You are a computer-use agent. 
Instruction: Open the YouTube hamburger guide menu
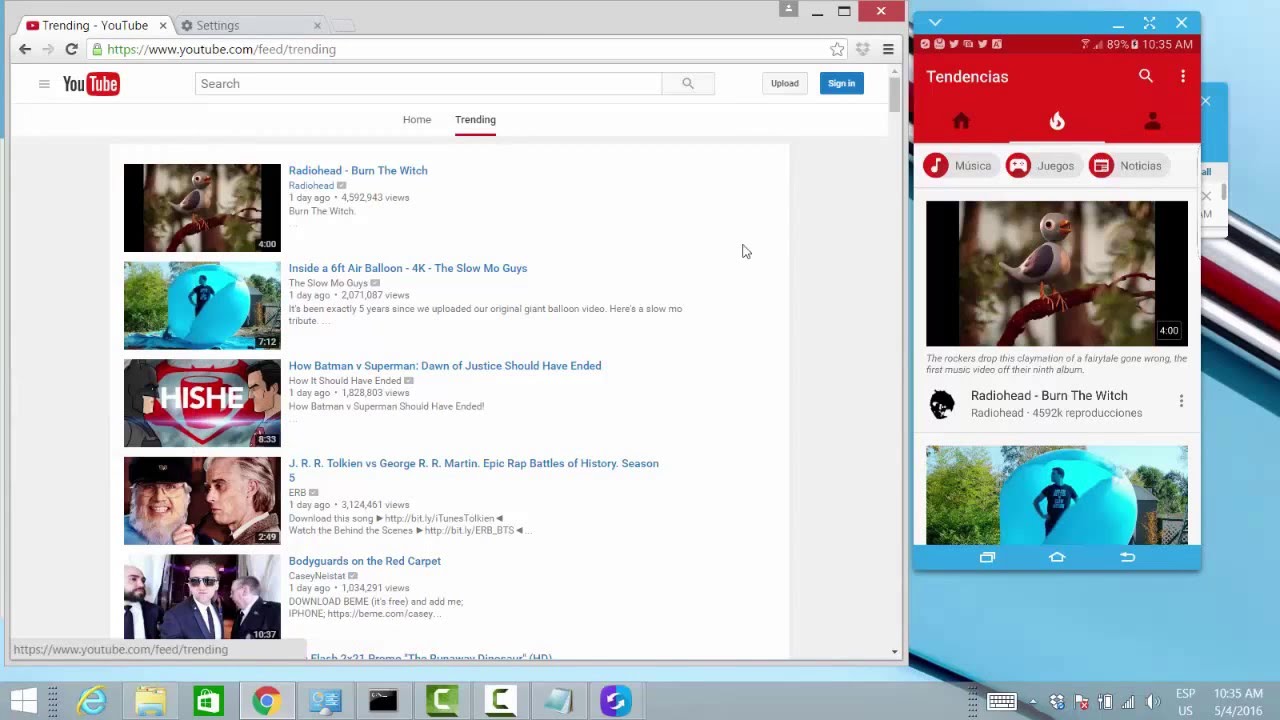click(x=44, y=84)
